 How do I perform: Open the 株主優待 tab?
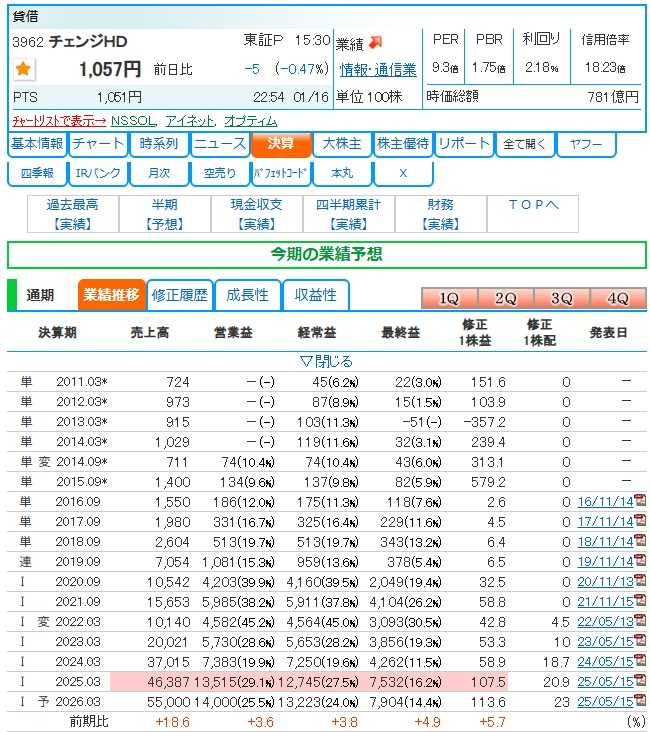403,144
